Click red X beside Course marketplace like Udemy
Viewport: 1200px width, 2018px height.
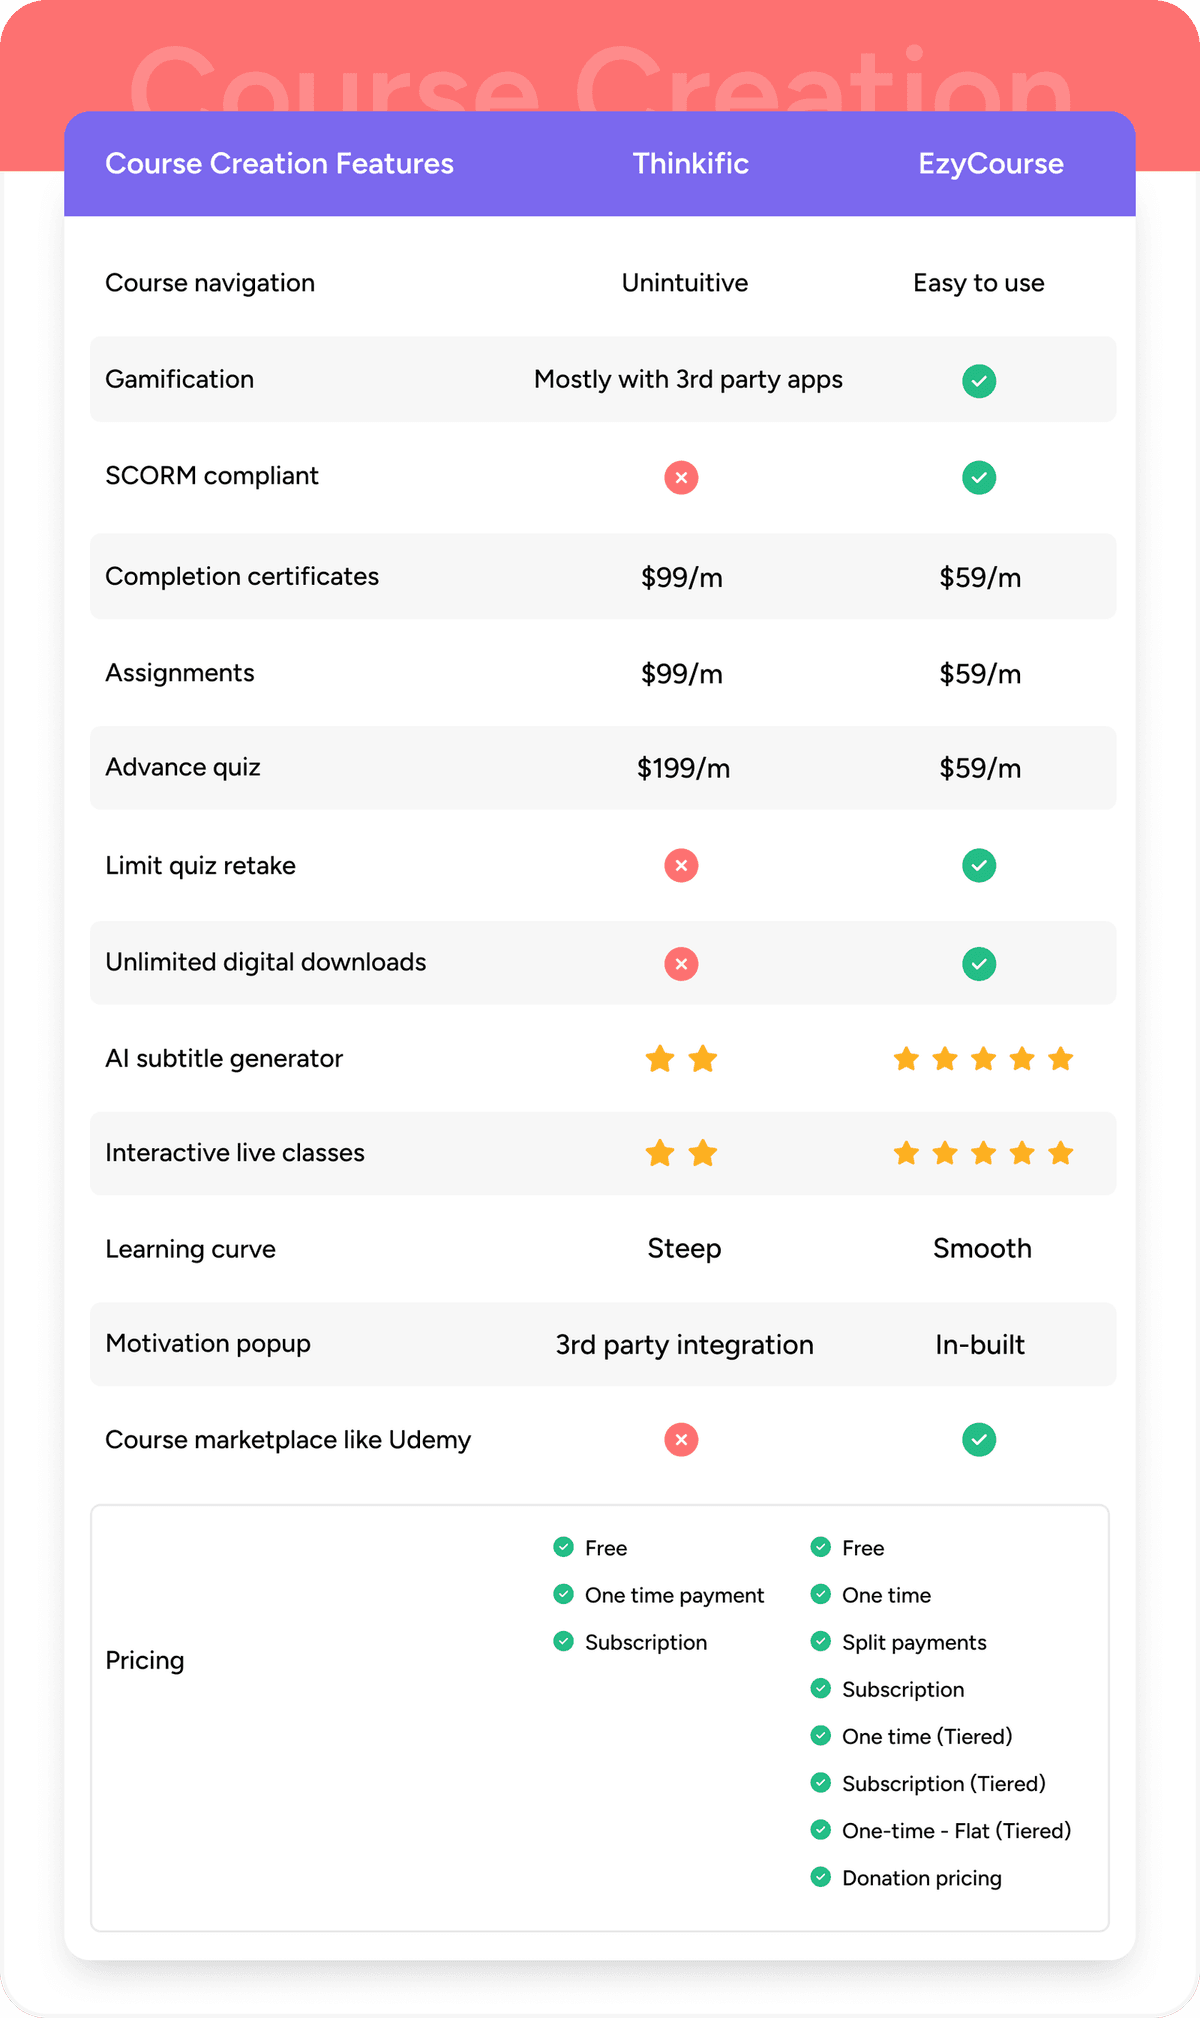coord(681,1440)
